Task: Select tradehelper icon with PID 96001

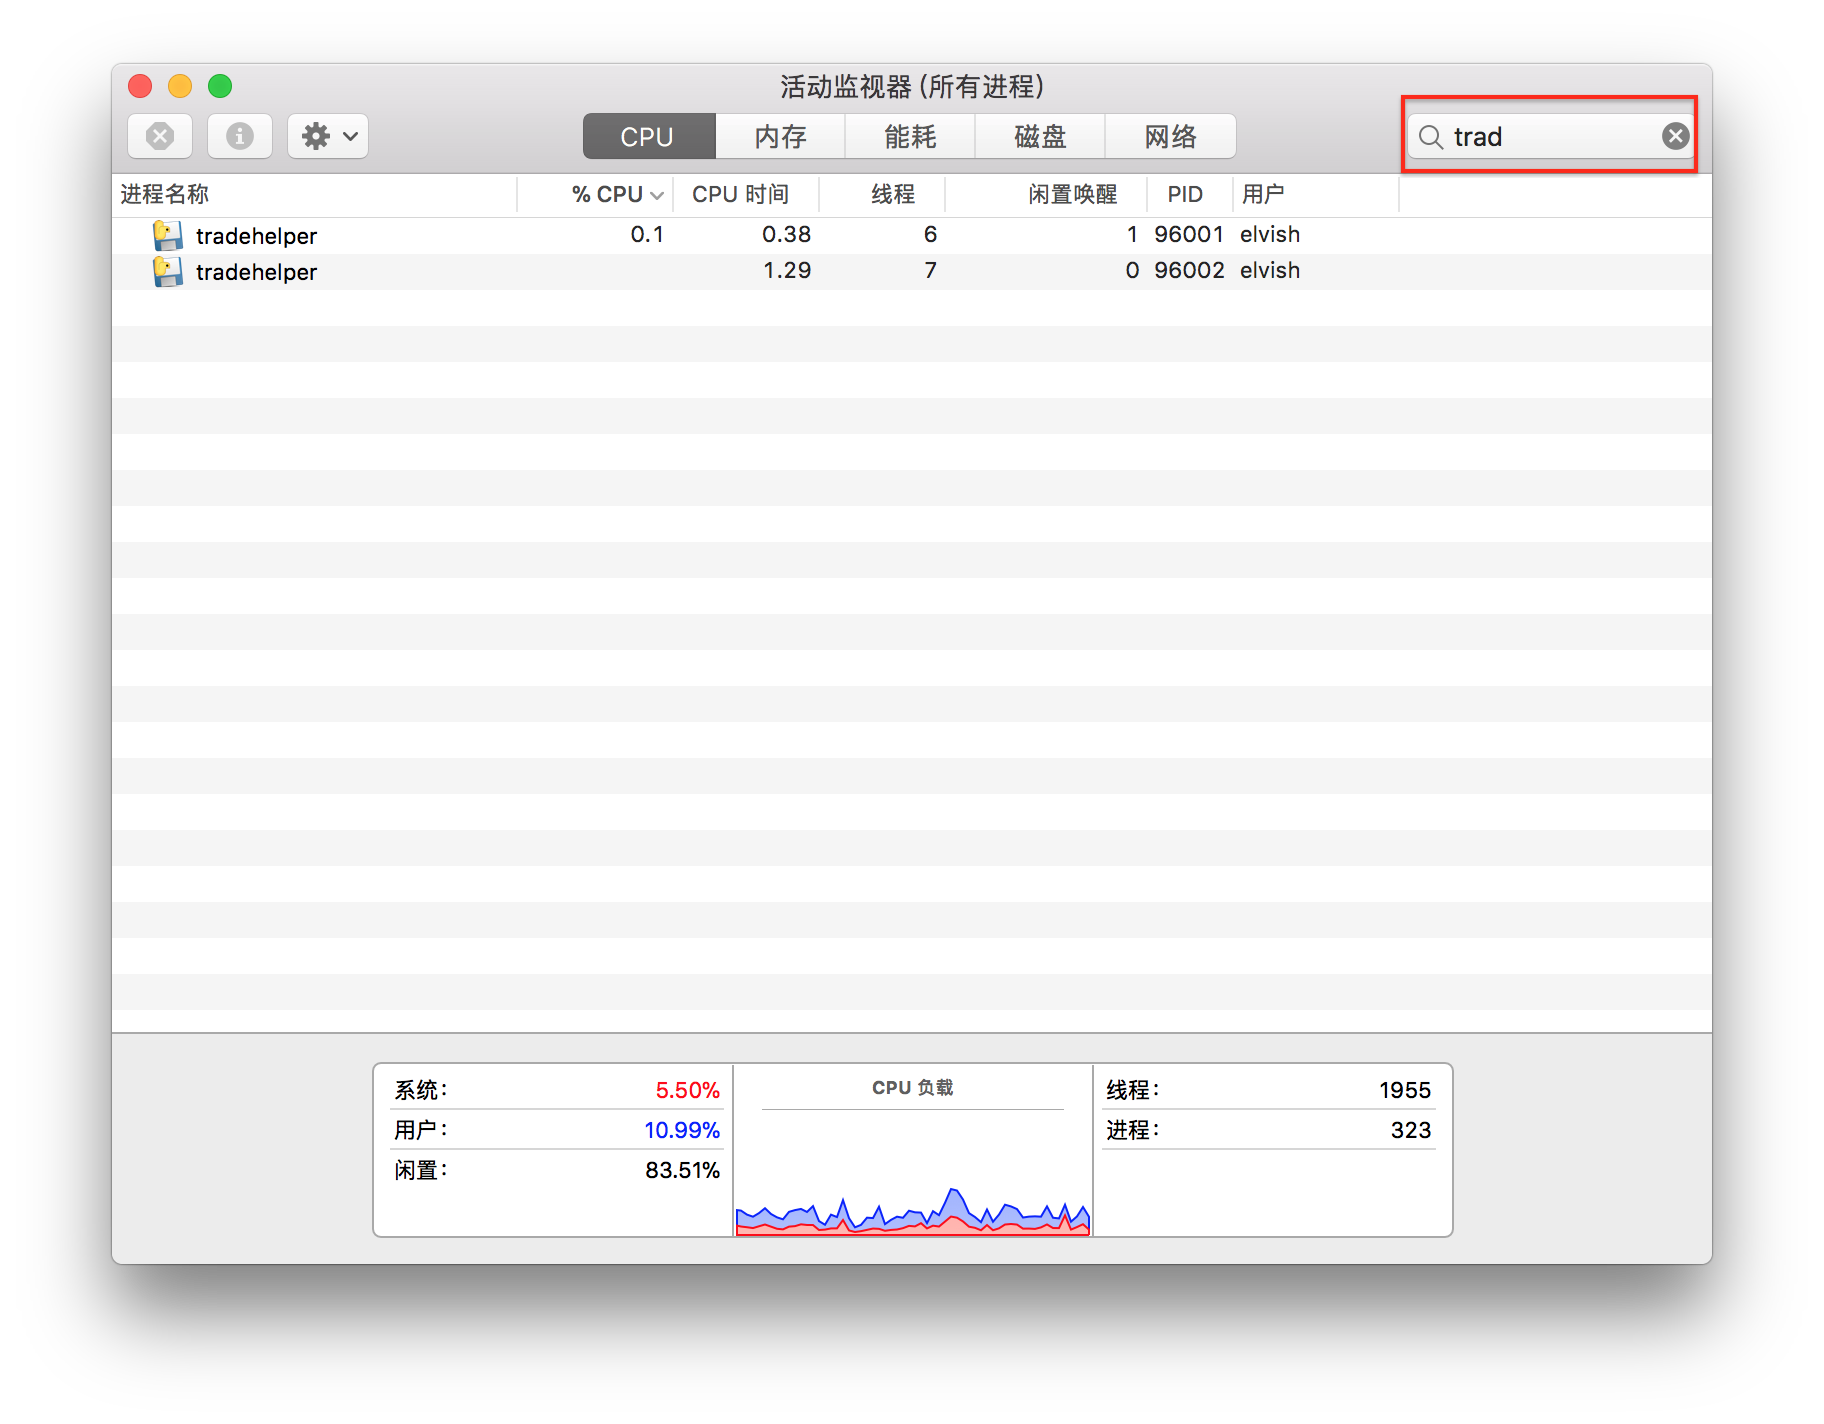Action: [168, 236]
